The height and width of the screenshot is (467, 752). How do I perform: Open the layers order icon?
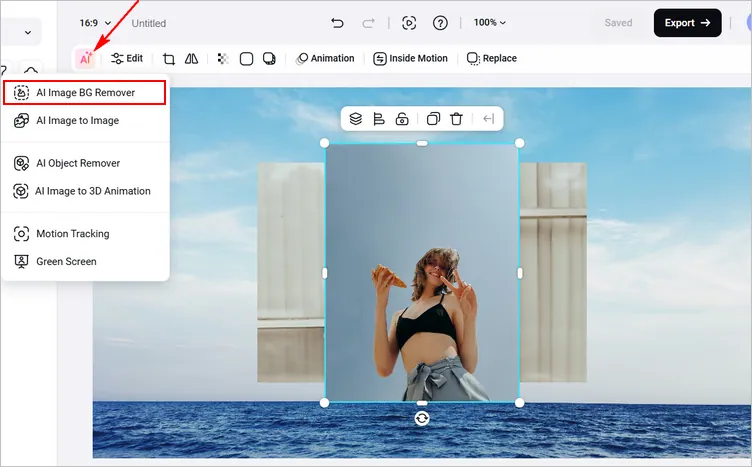coord(355,118)
